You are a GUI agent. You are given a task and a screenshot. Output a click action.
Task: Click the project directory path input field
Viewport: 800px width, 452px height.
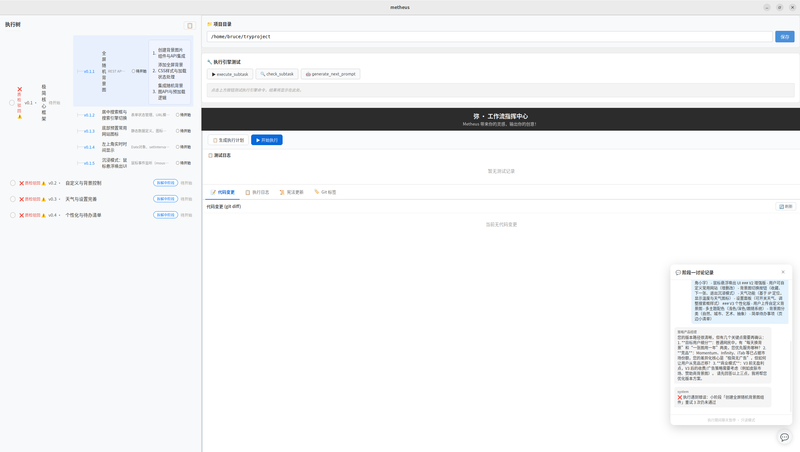[490, 37]
